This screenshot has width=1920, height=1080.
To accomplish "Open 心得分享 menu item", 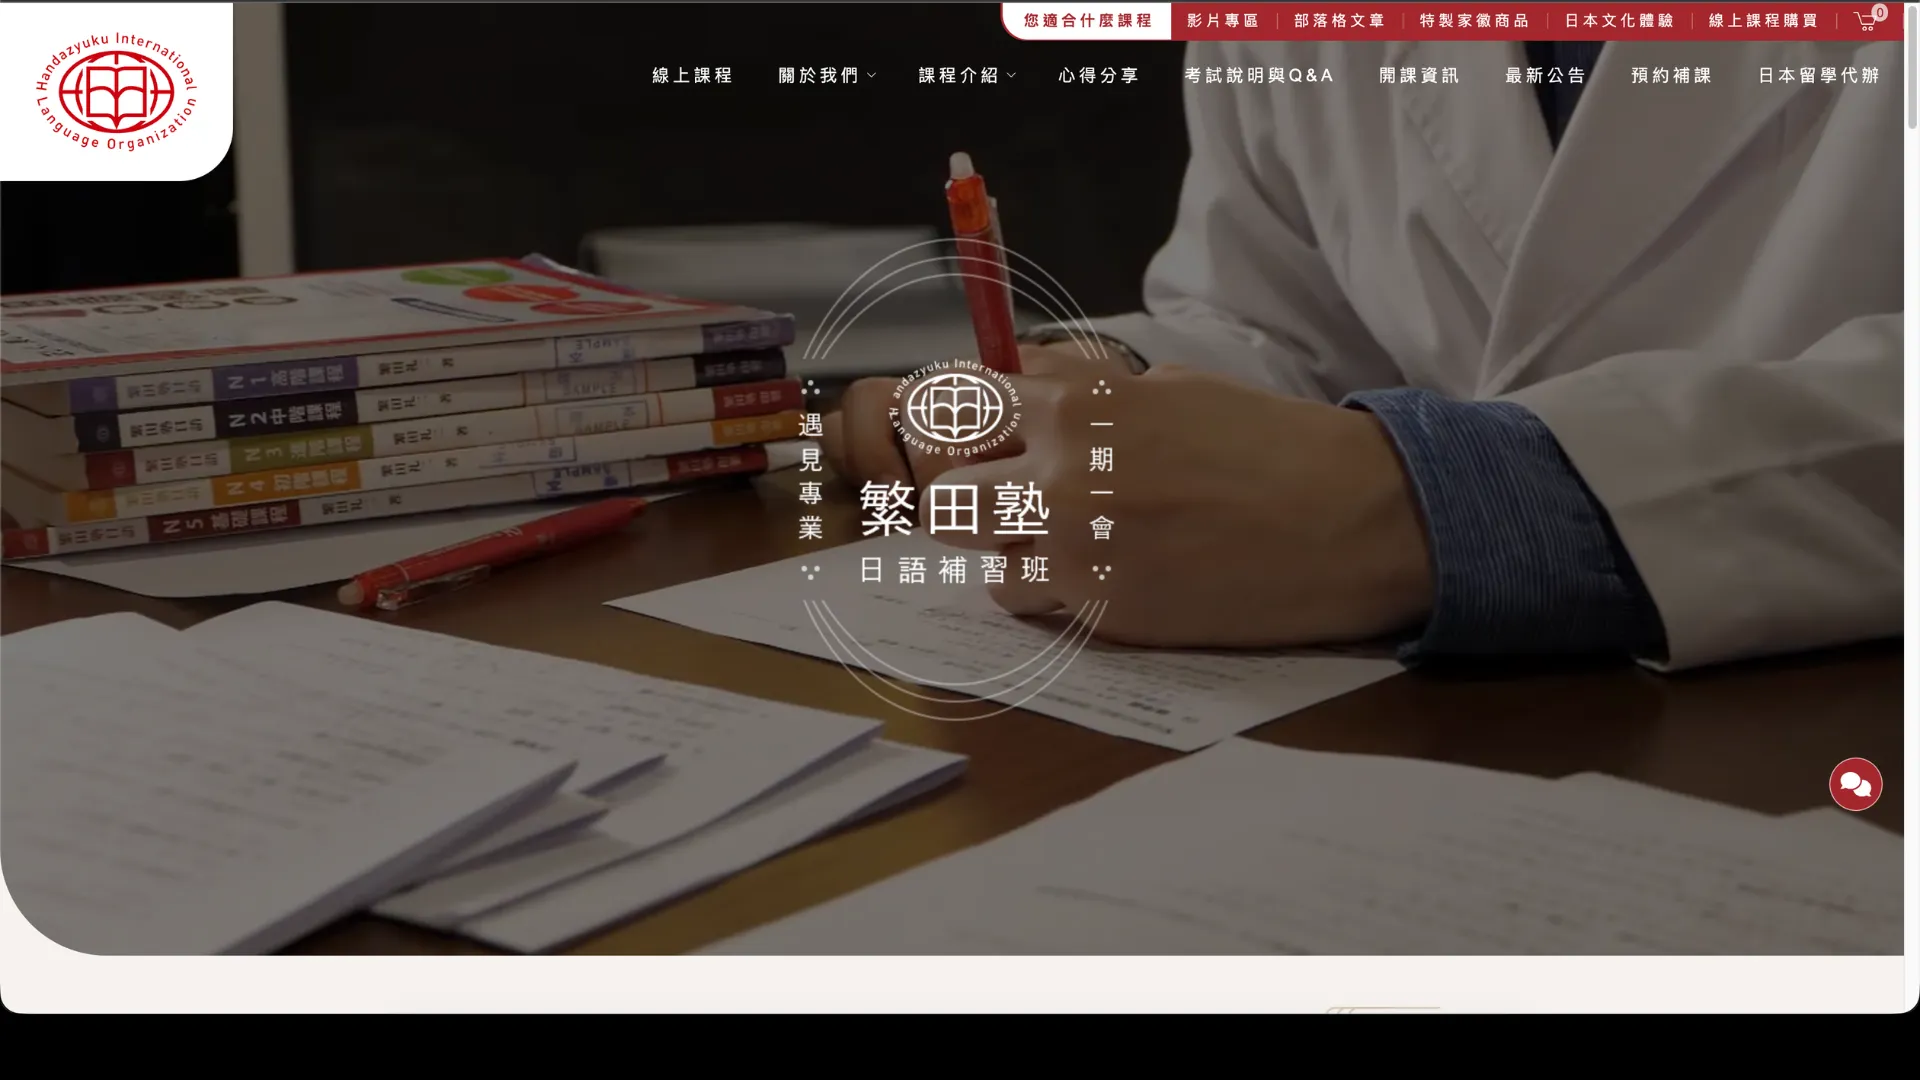I will tap(1098, 76).
